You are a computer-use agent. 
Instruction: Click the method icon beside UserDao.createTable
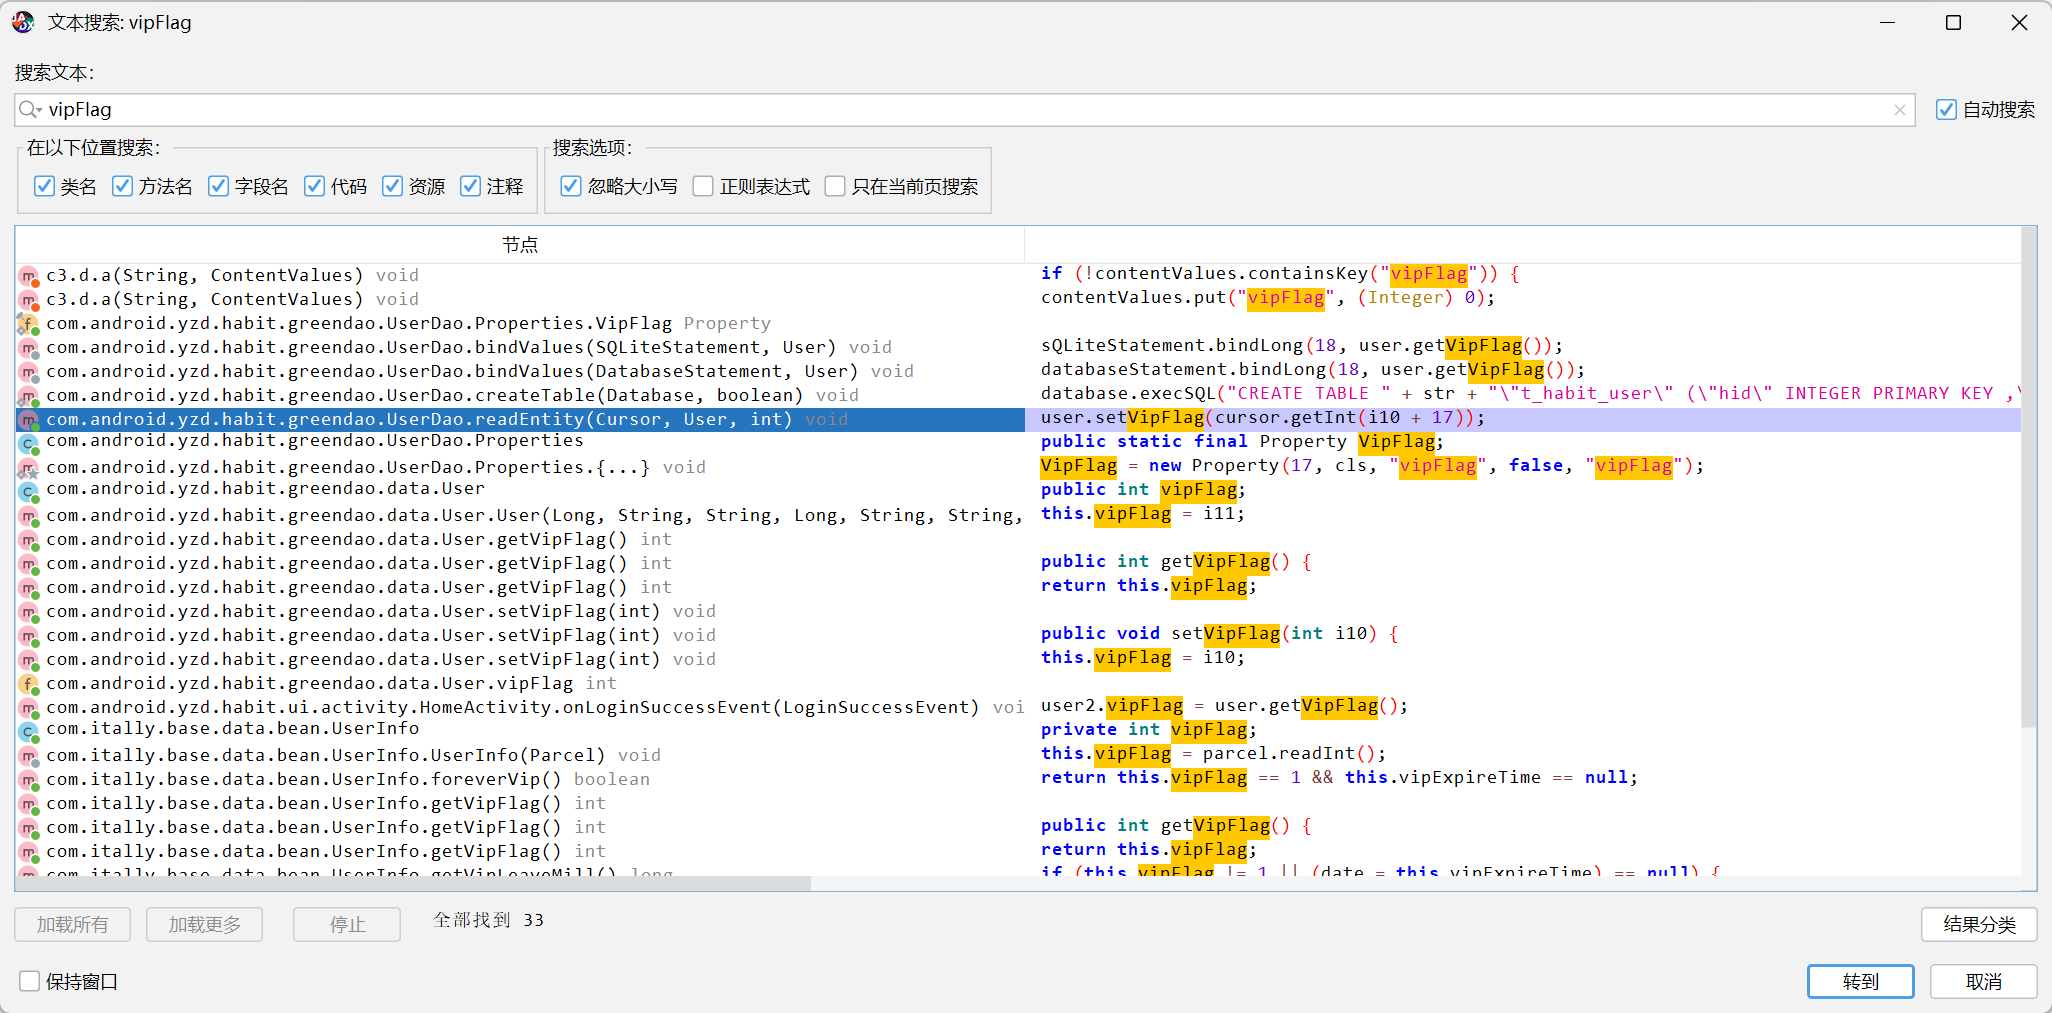tap(28, 396)
